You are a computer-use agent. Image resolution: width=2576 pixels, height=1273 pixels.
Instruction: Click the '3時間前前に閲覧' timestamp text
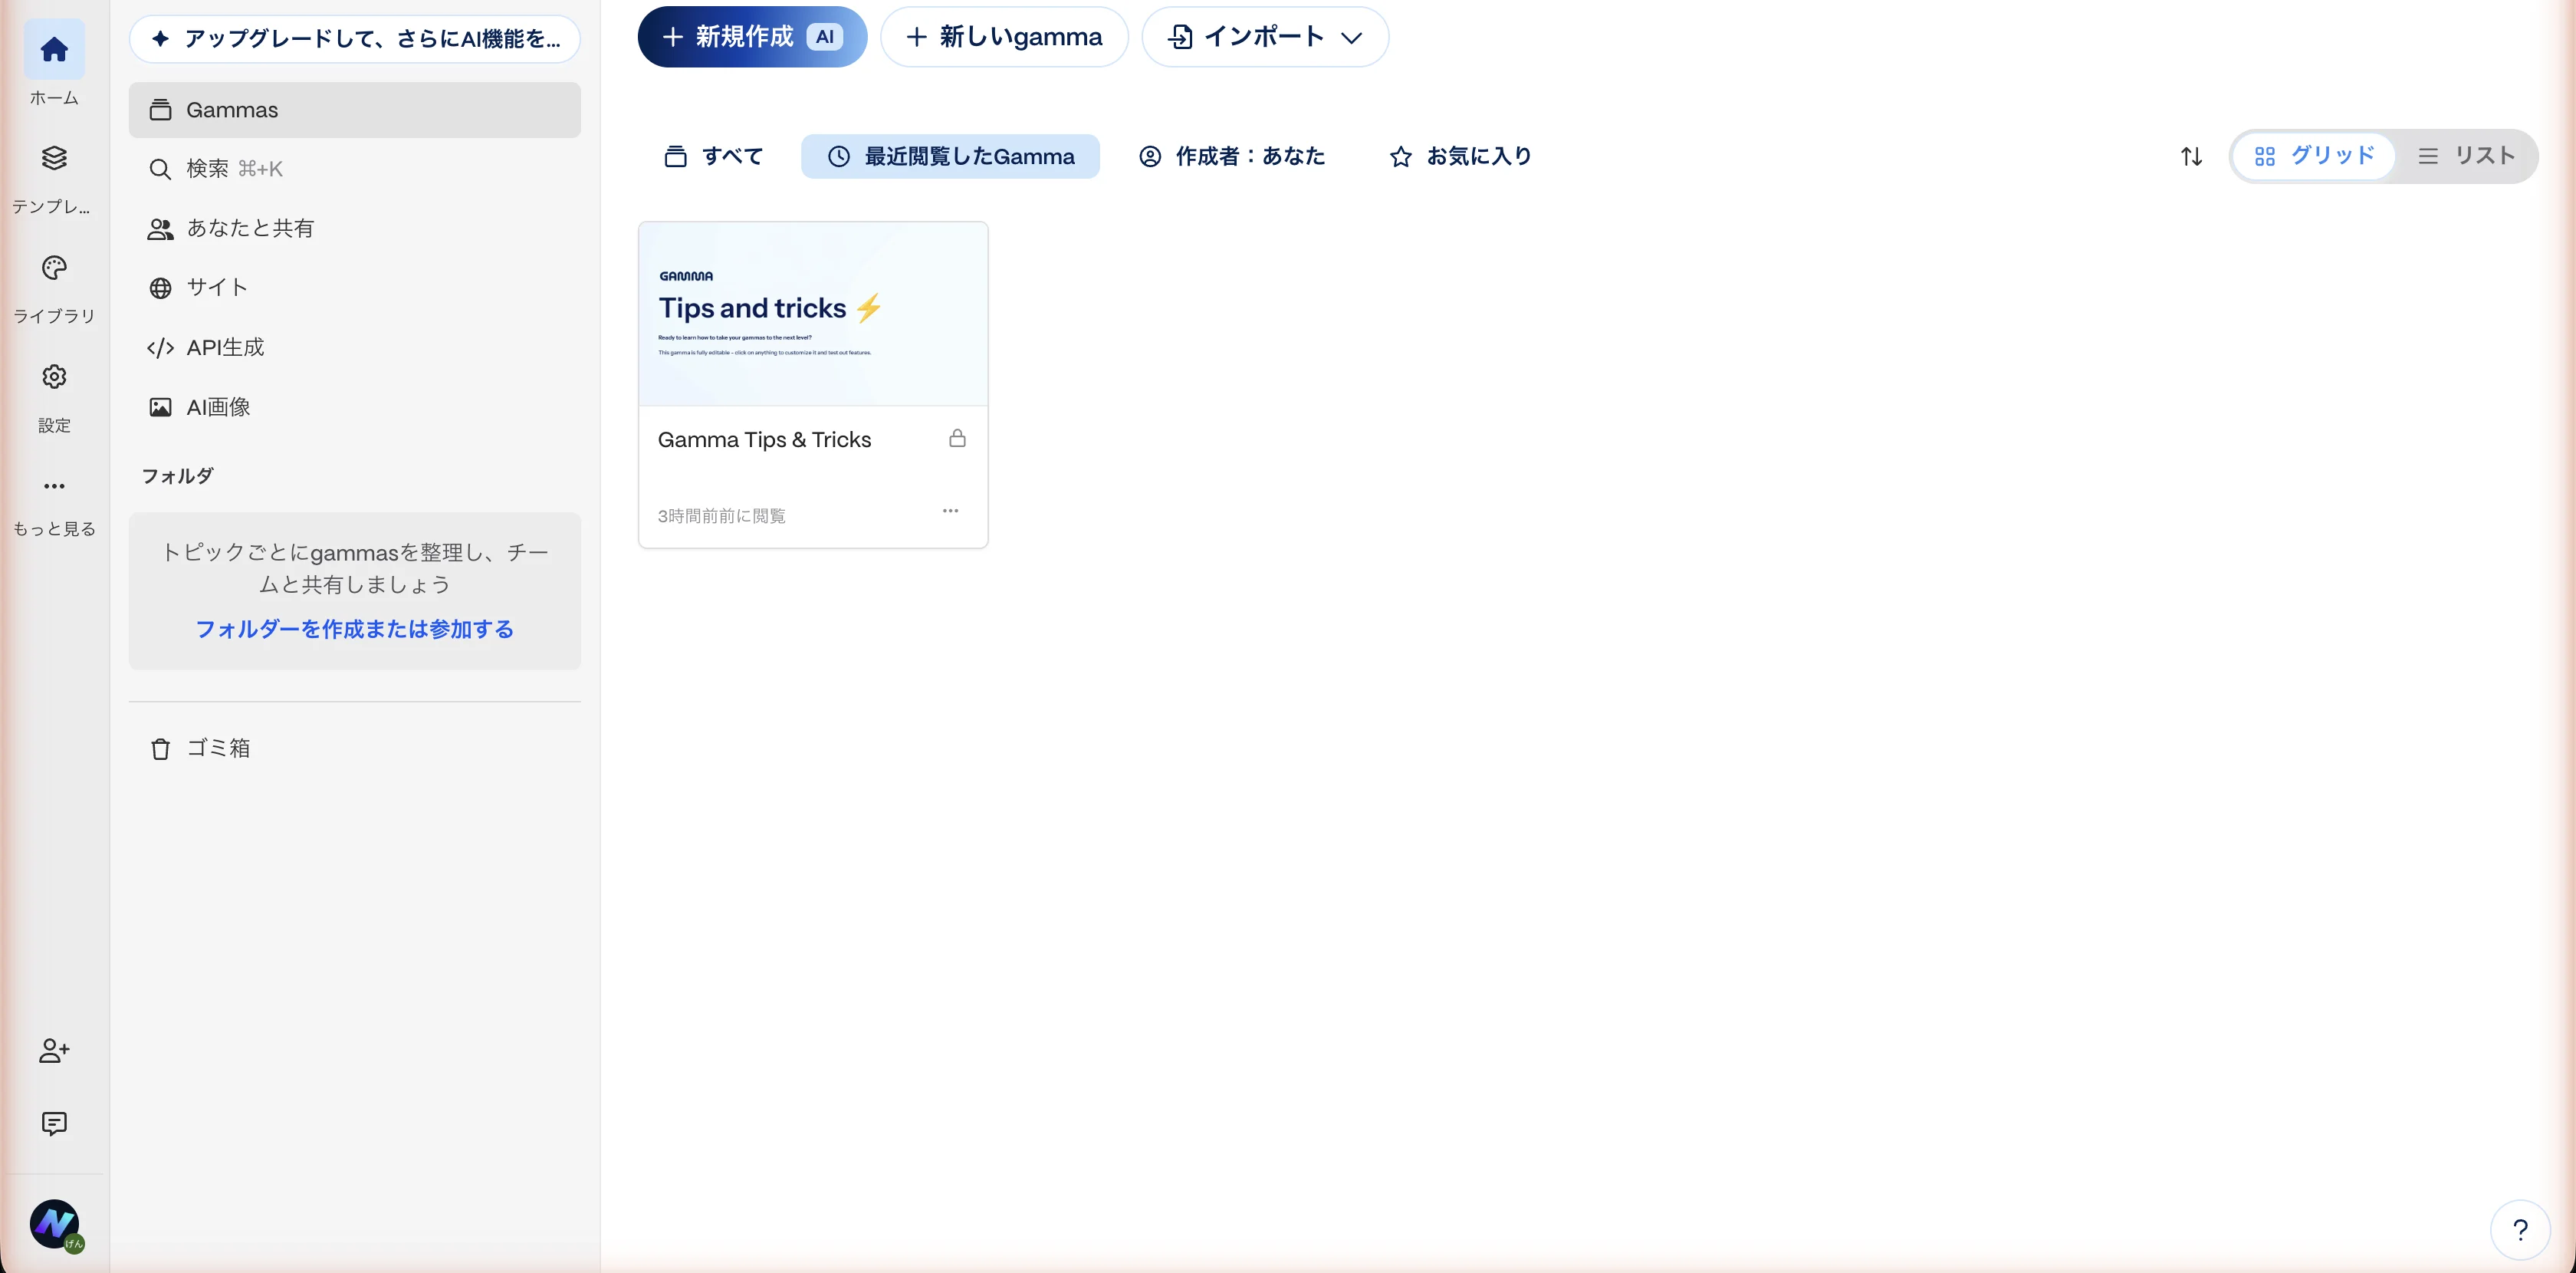721,516
